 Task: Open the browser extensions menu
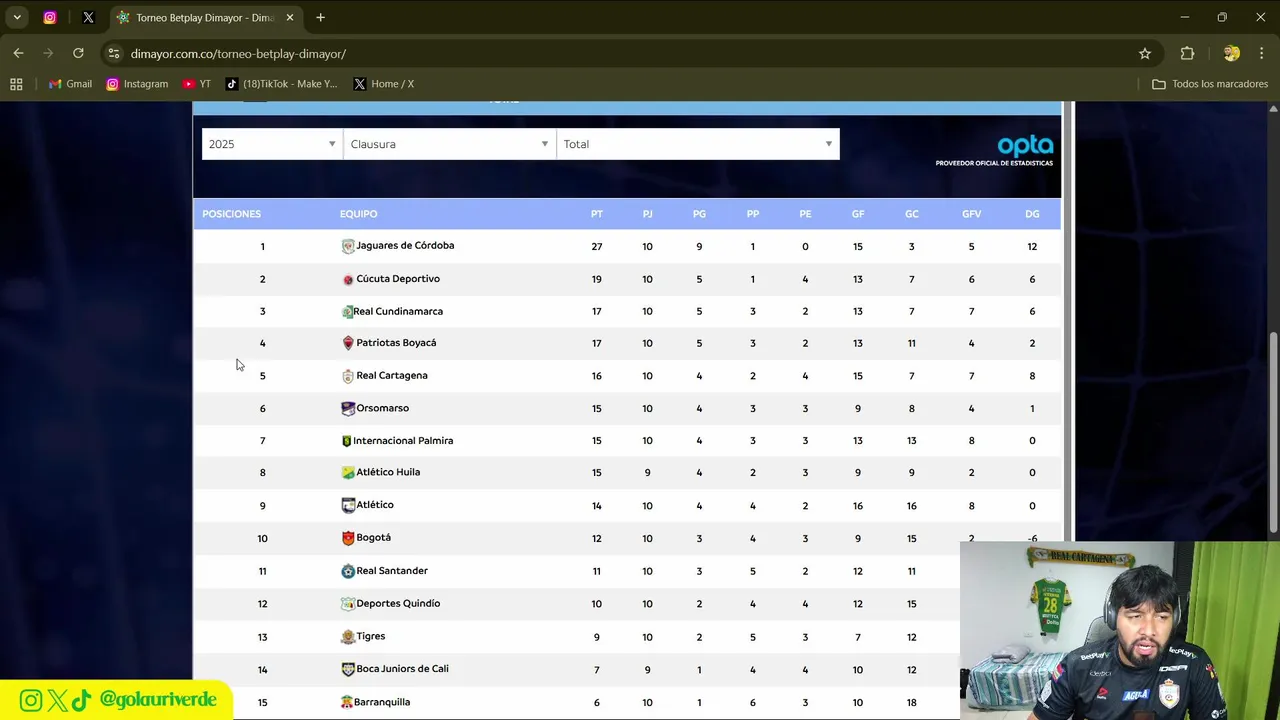(1187, 53)
